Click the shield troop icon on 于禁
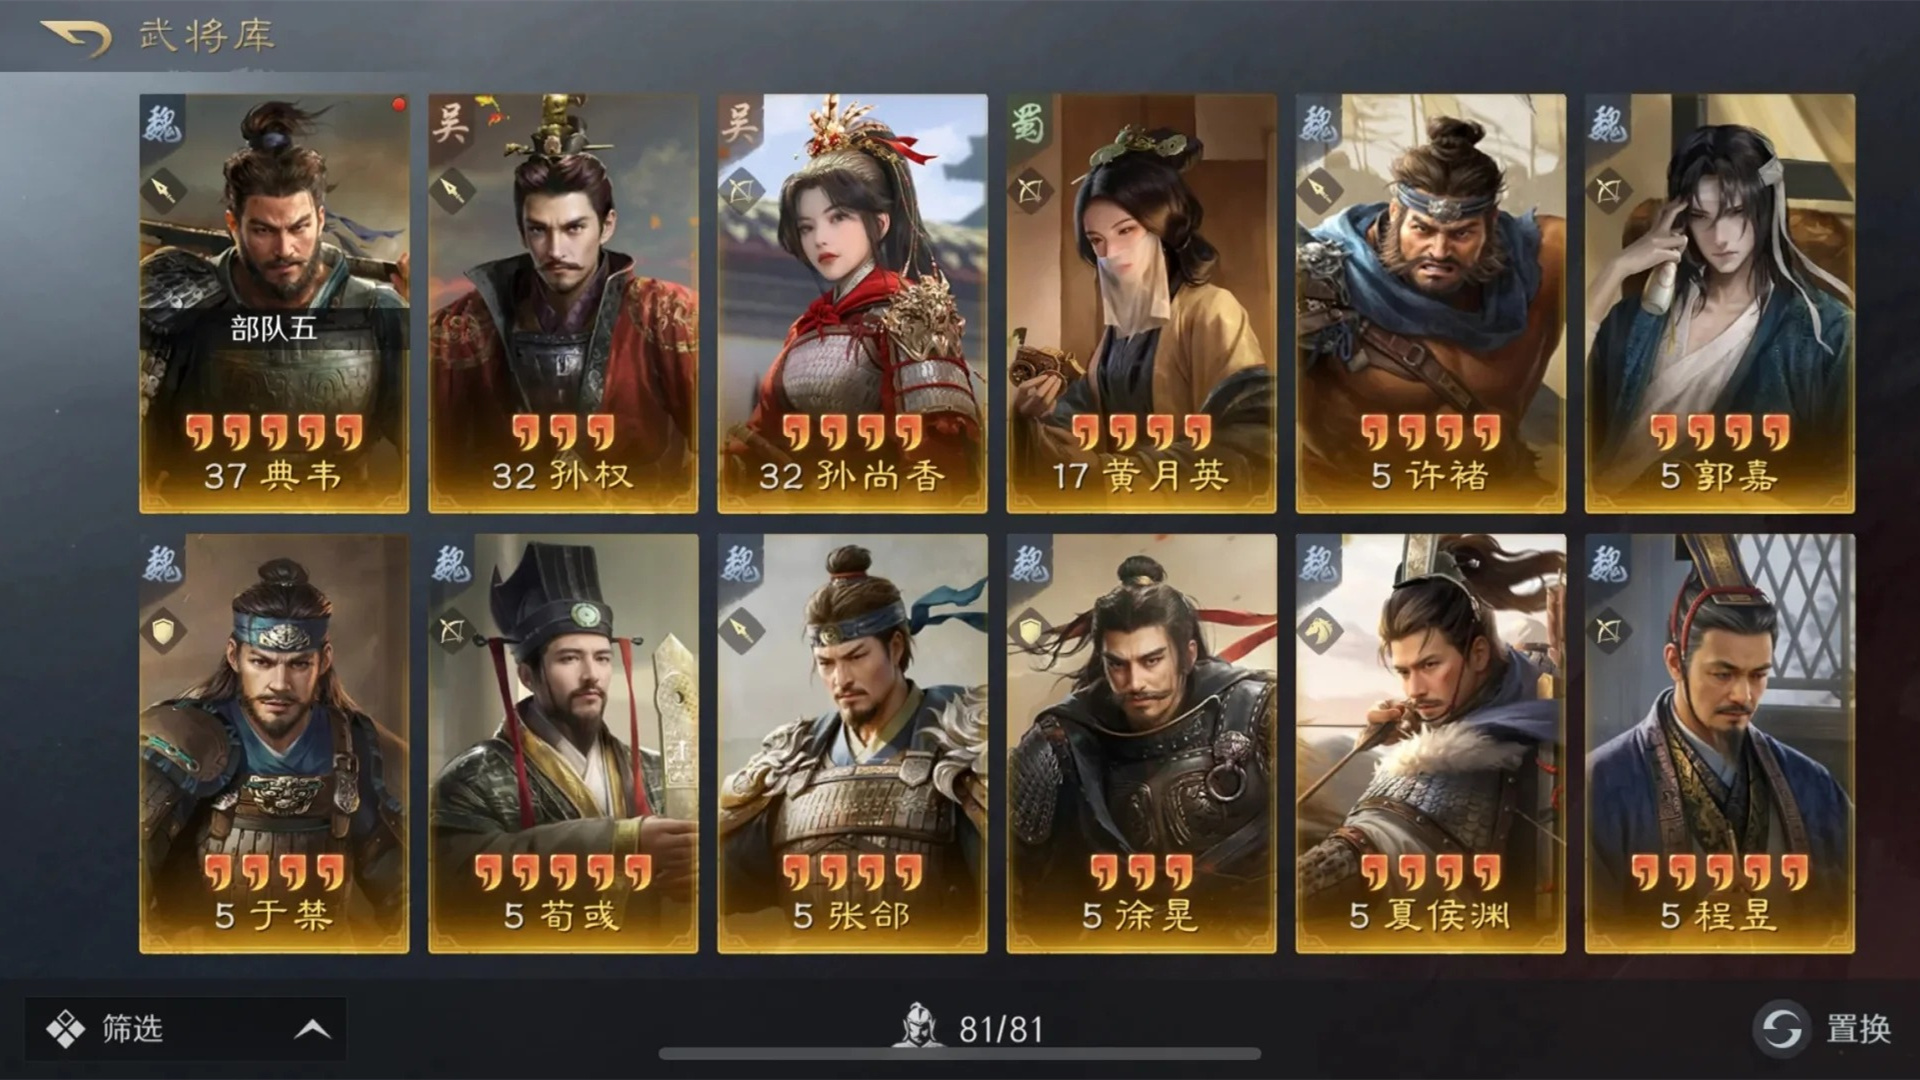Viewport: 1920px width, 1080px height. pos(163,631)
